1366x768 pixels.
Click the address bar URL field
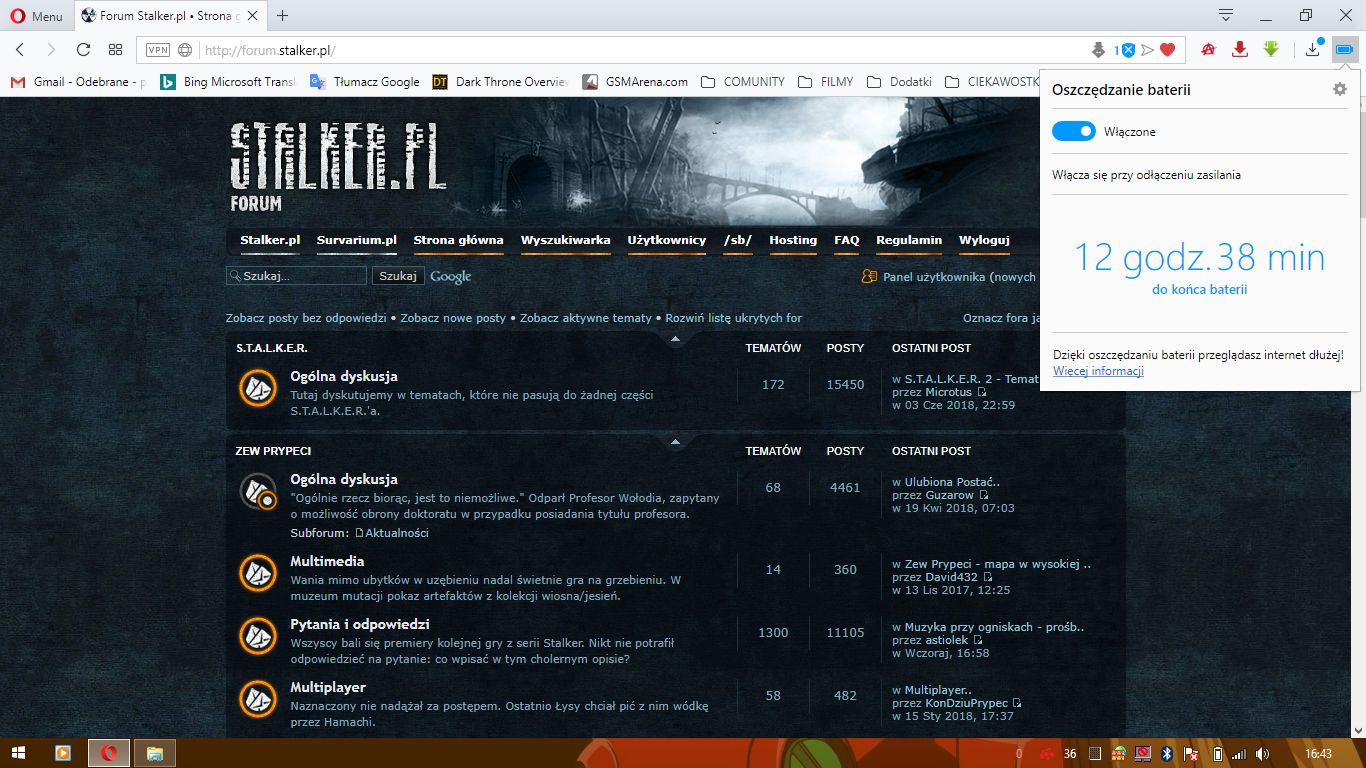tap(640, 50)
